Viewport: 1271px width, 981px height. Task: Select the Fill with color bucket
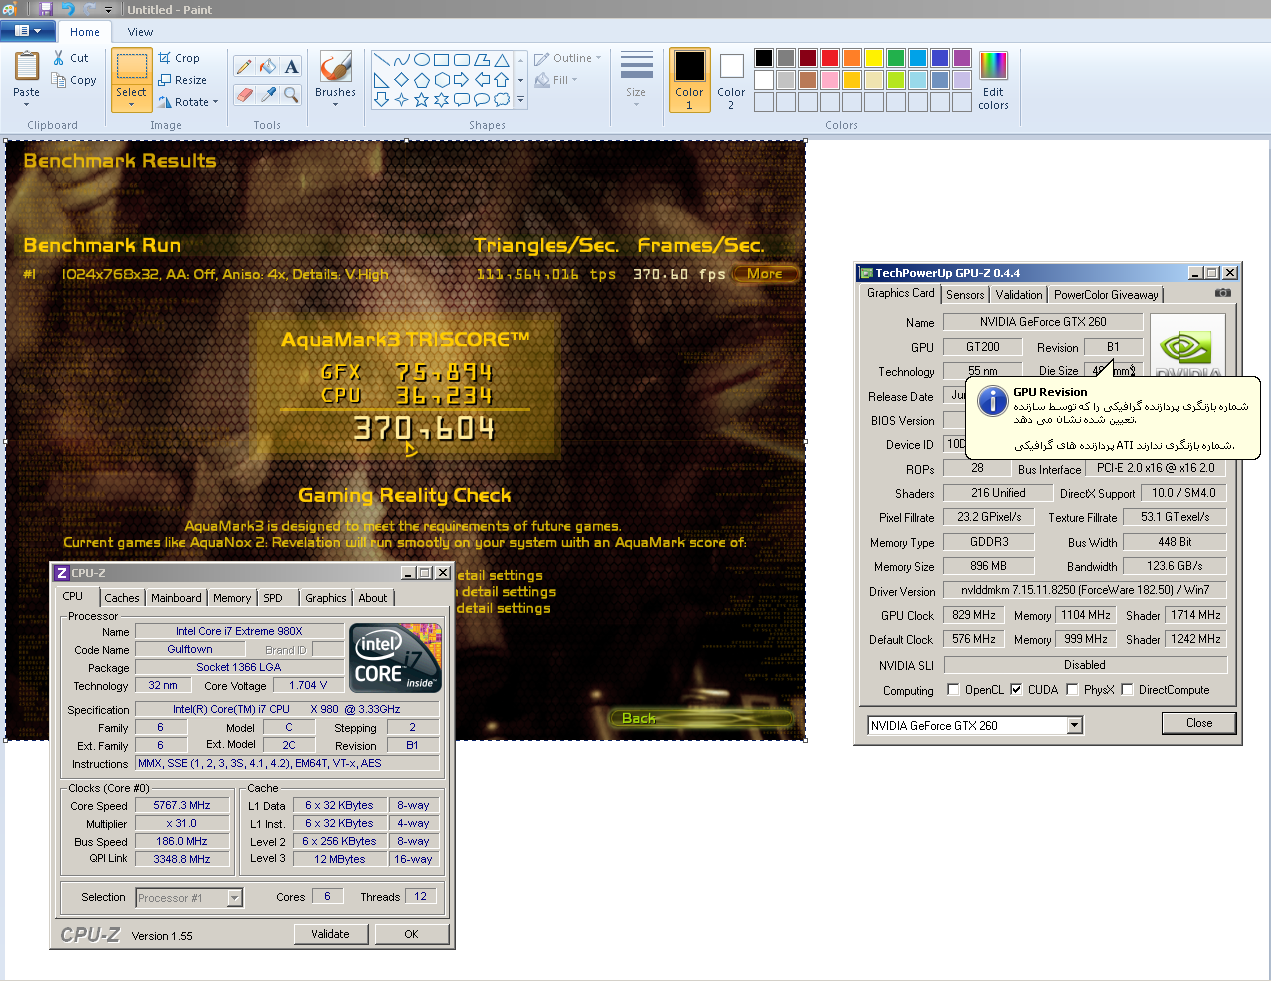click(268, 67)
